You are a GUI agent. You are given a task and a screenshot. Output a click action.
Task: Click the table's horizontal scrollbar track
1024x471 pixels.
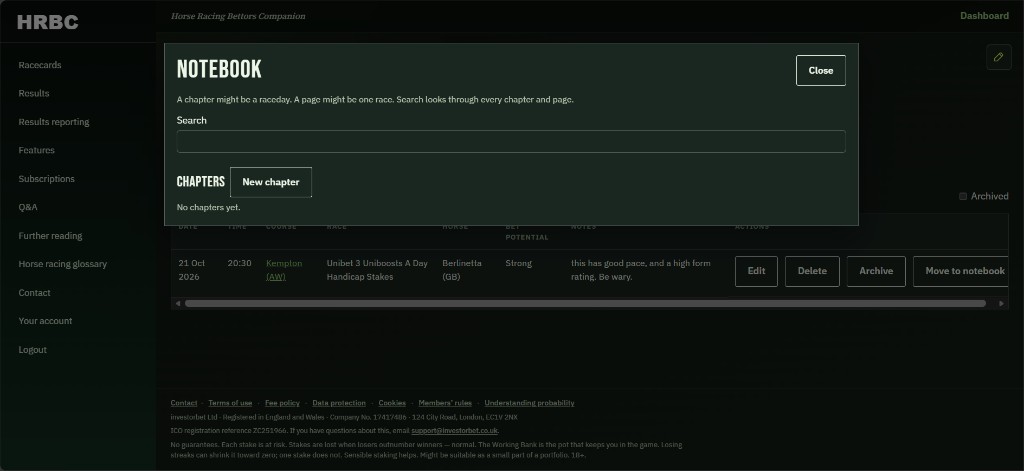pos(585,303)
